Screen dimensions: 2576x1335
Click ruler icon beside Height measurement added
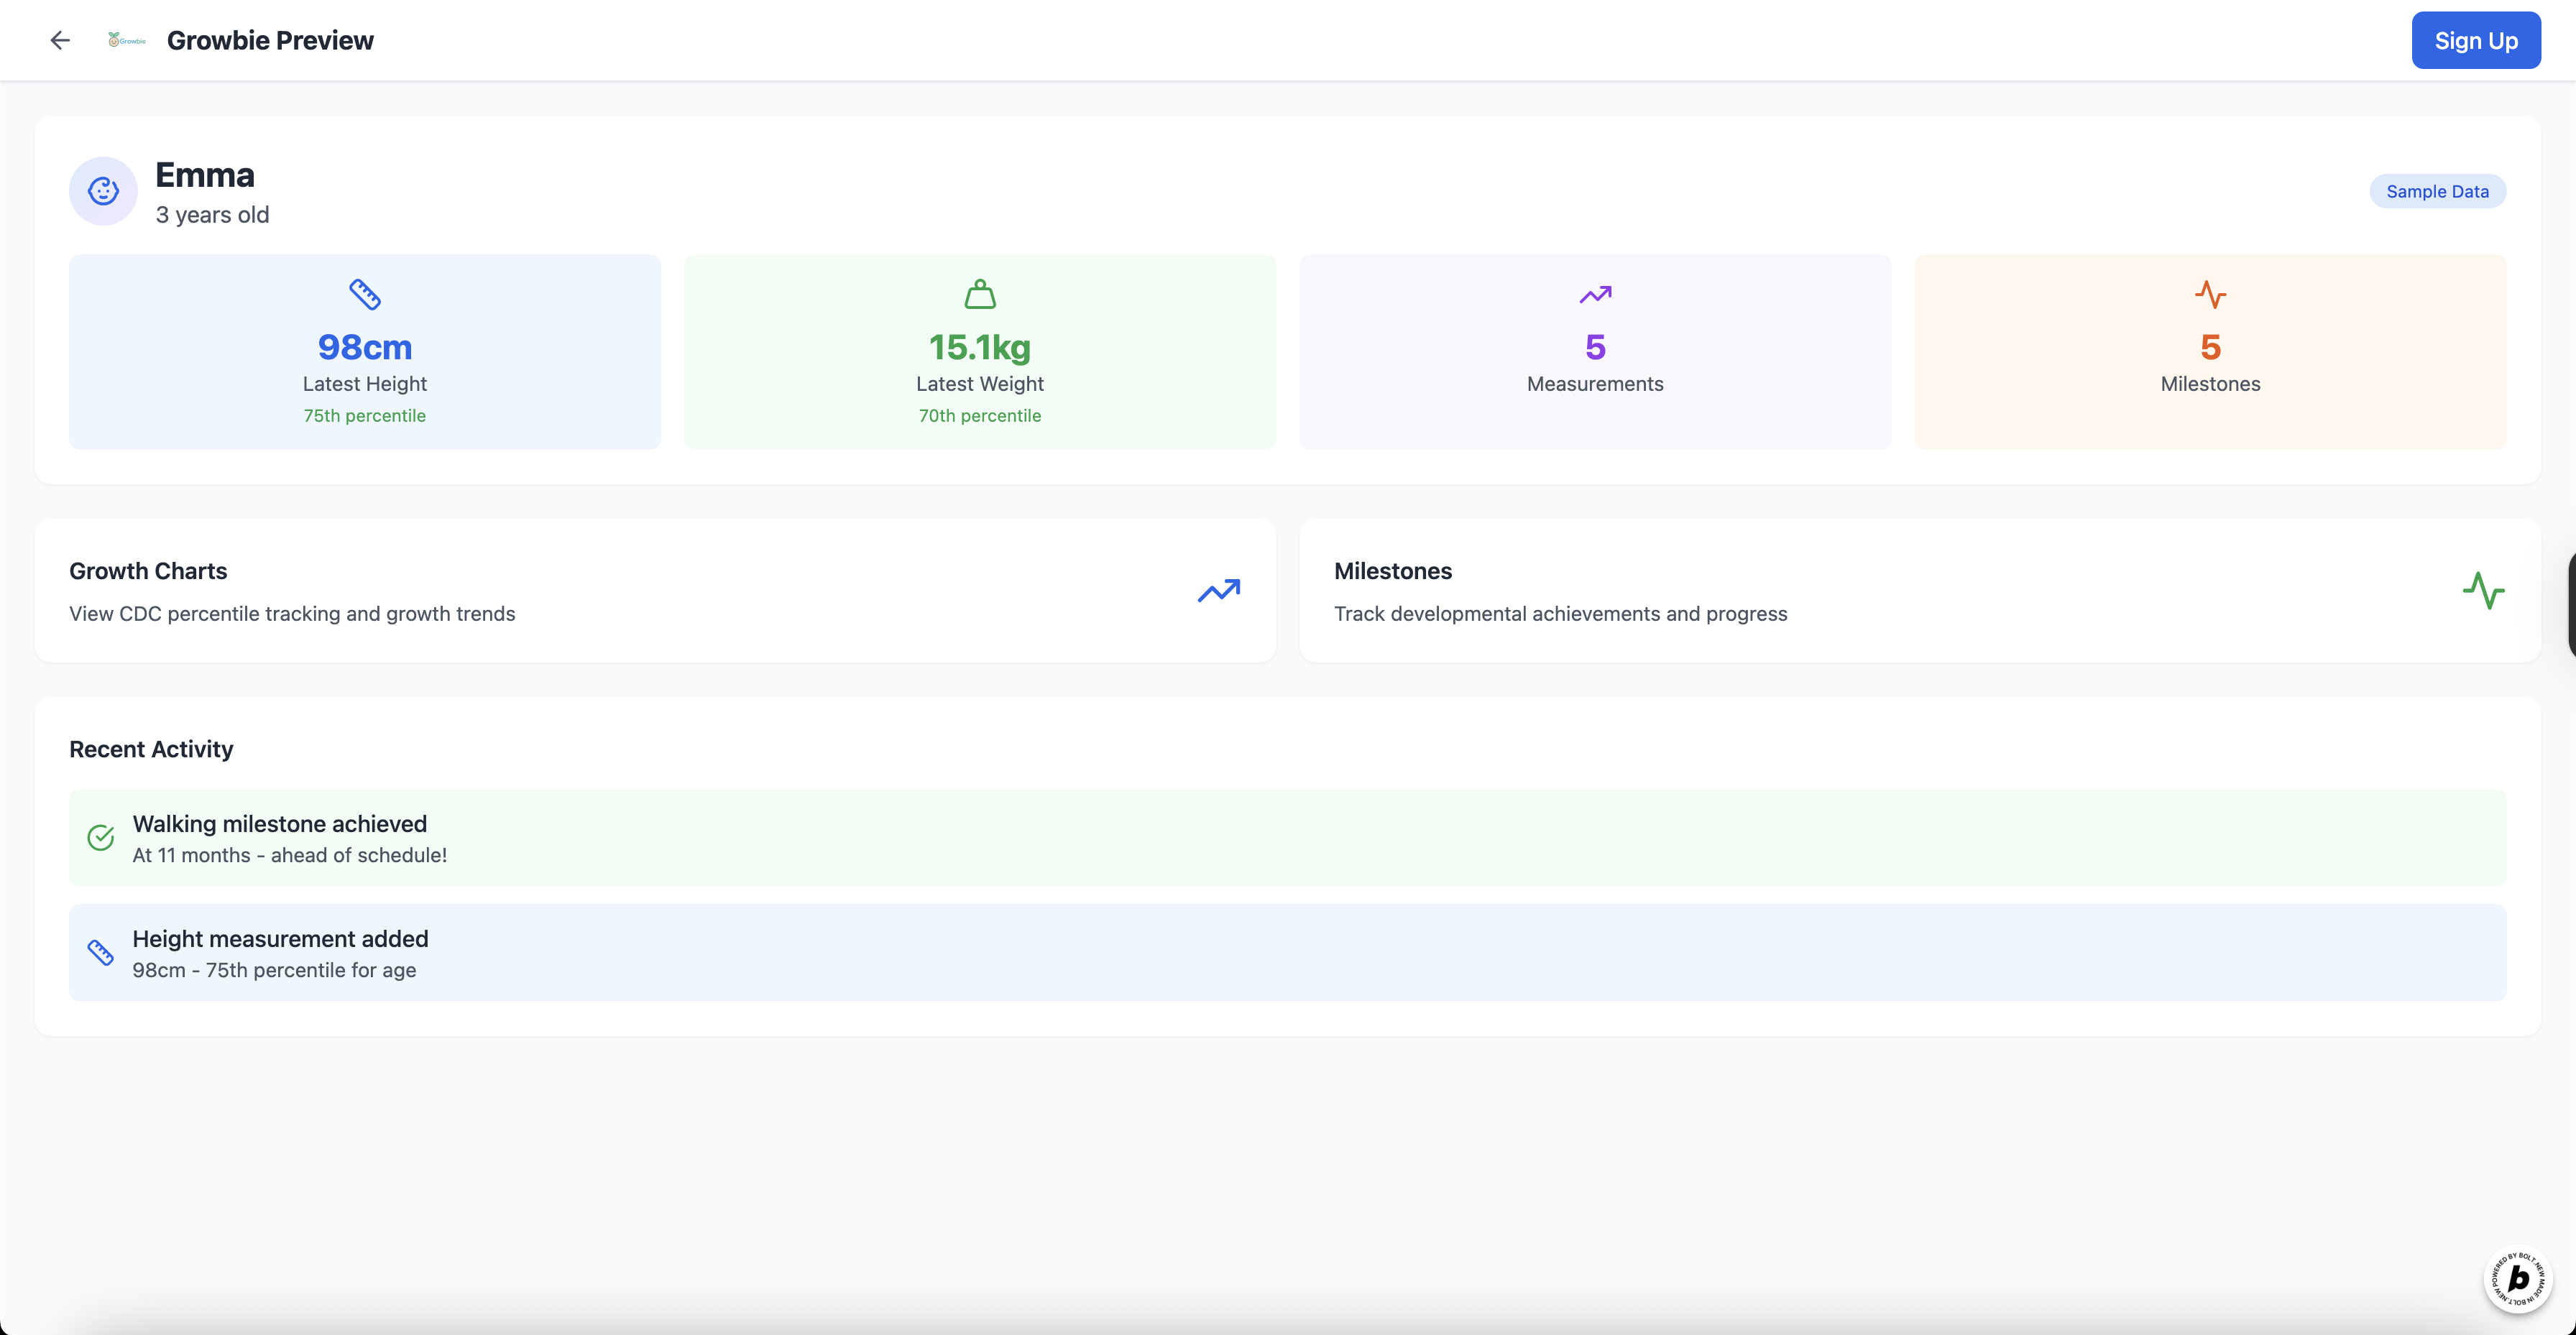[x=101, y=952]
